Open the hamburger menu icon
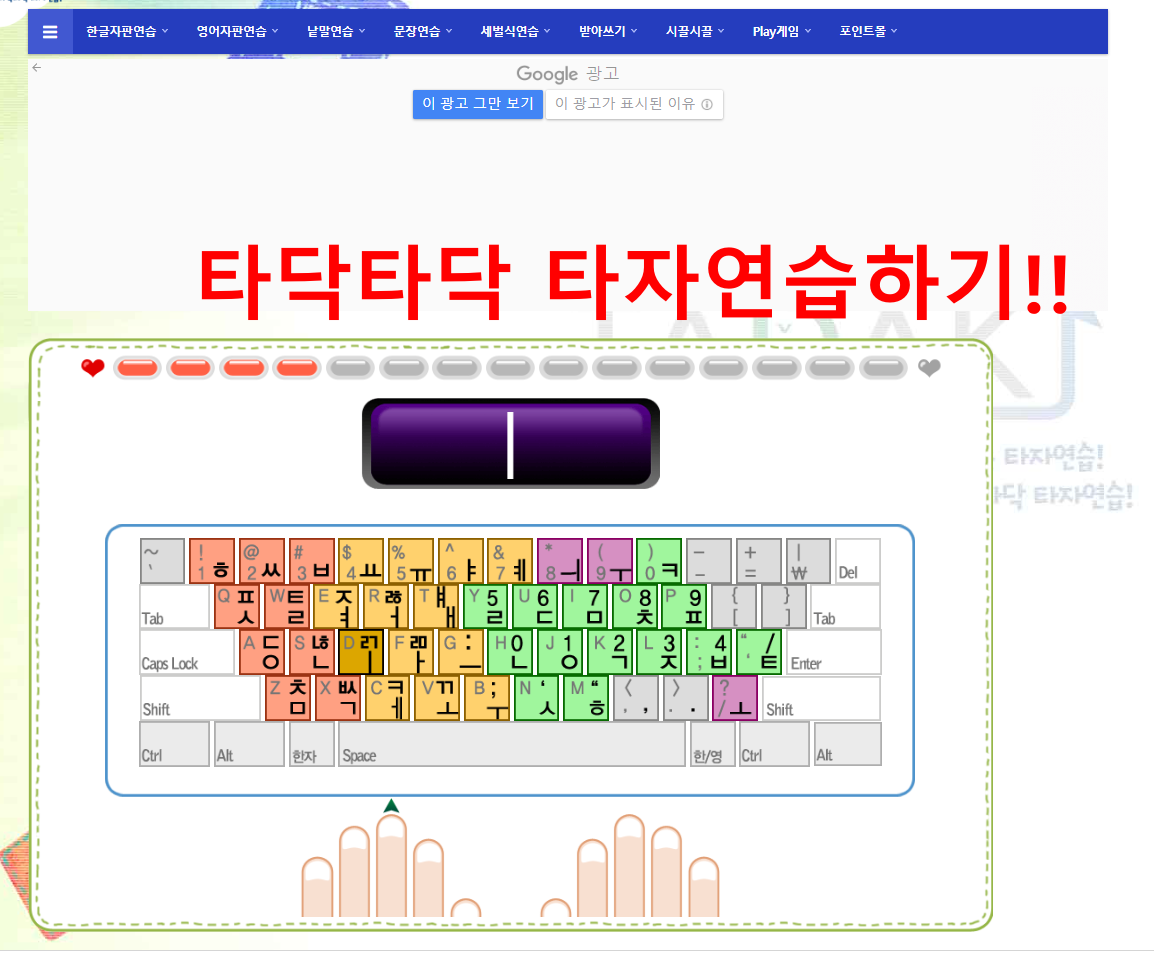The image size is (1154, 956). coord(49,31)
